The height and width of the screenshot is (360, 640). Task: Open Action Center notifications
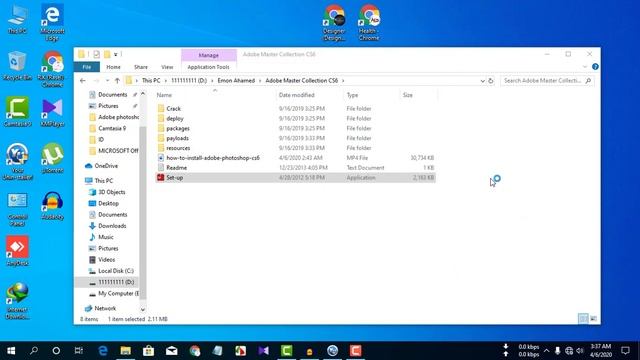click(x=625, y=351)
